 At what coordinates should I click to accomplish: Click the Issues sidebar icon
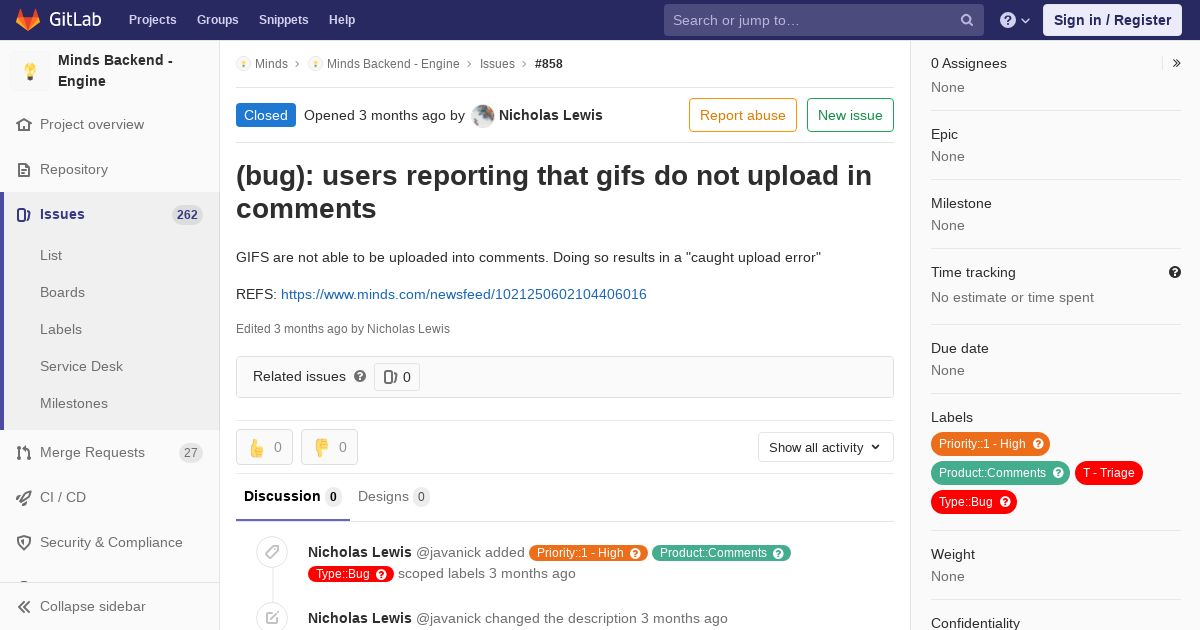tap(24, 215)
